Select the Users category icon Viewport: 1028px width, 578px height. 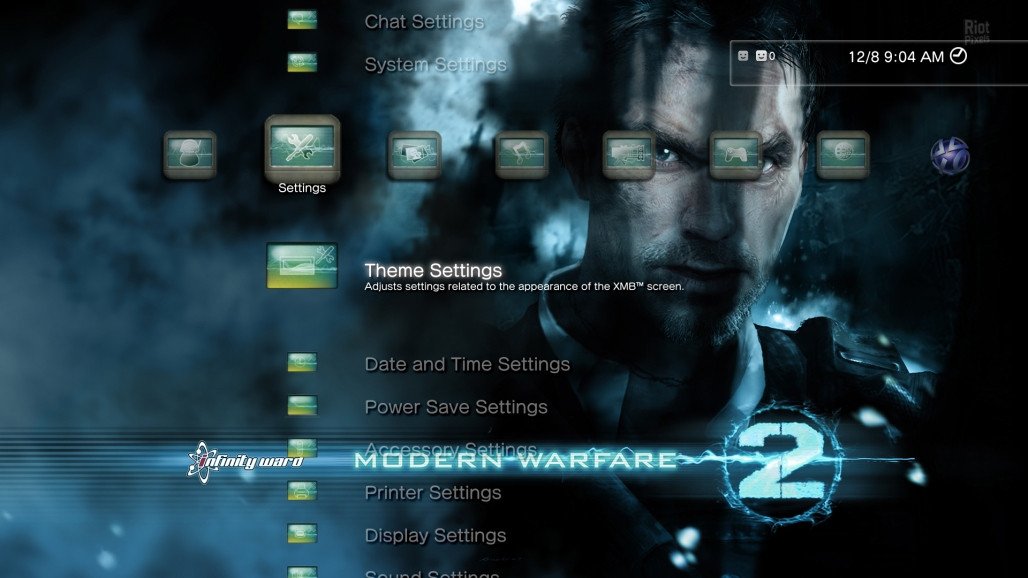[190, 155]
